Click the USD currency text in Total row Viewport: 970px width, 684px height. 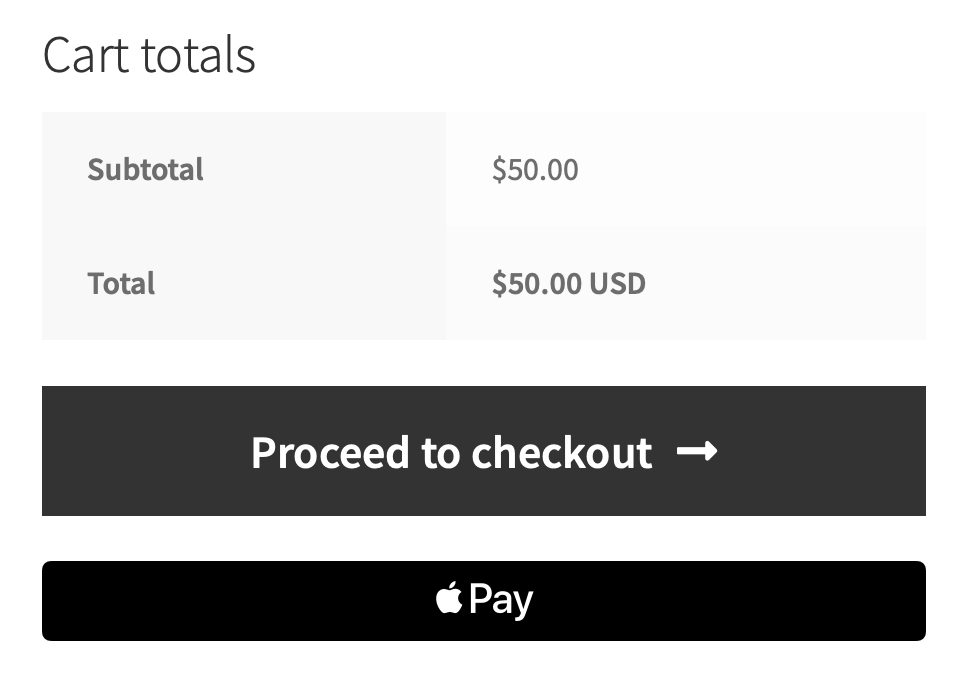pyautogui.click(x=617, y=284)
